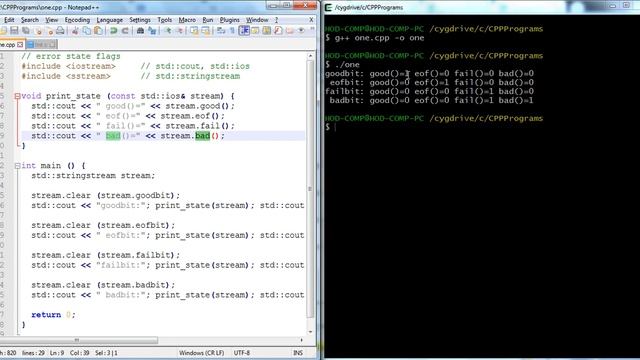Open the Language menu
640x360 pixels.
coord(109,20)
